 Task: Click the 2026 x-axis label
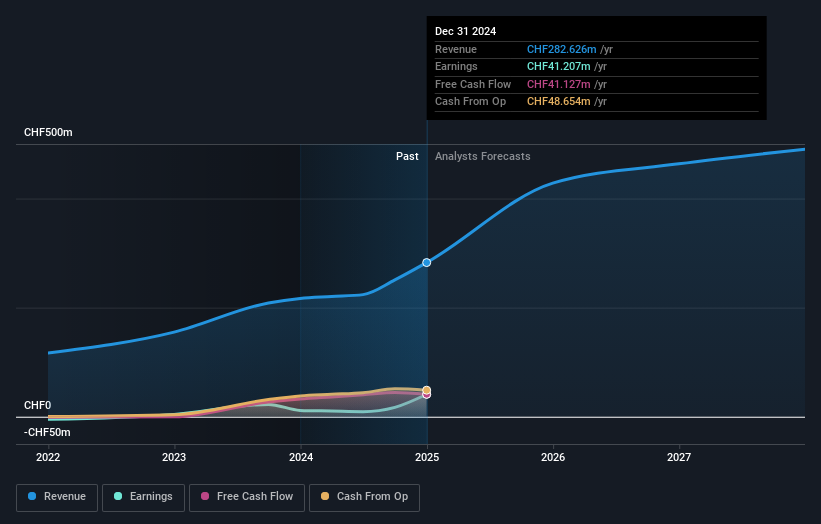(553, 457)
